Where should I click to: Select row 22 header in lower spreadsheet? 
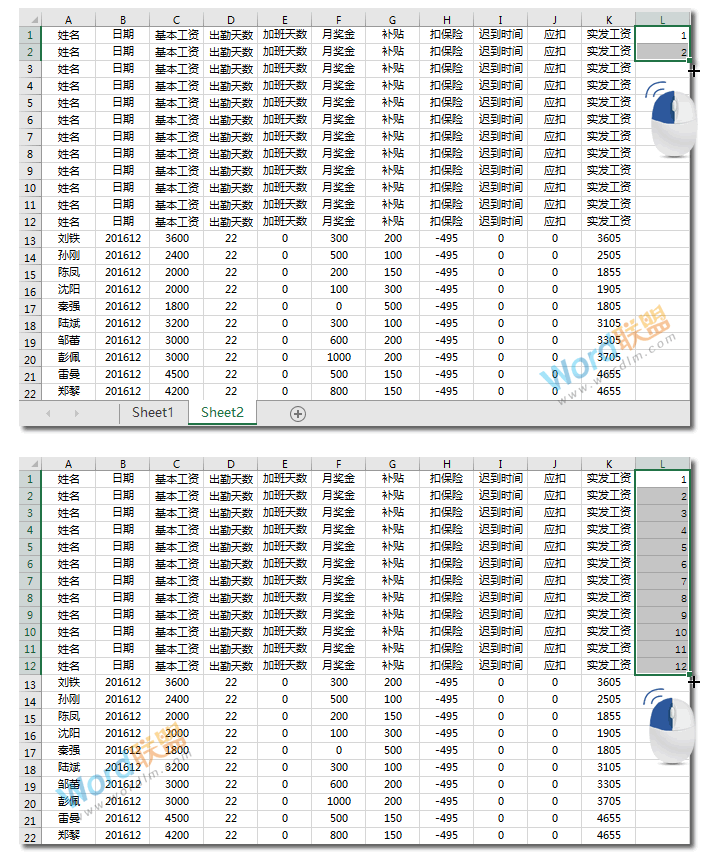[30, 838]
